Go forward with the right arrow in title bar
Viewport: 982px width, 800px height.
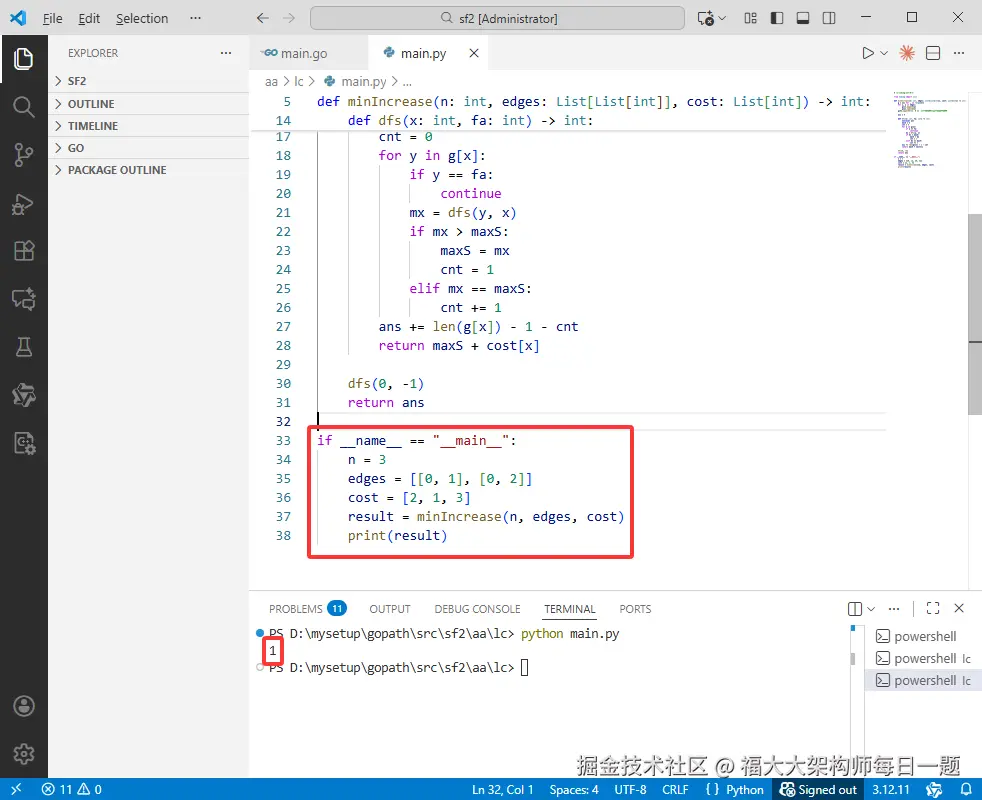pos(289,18)
